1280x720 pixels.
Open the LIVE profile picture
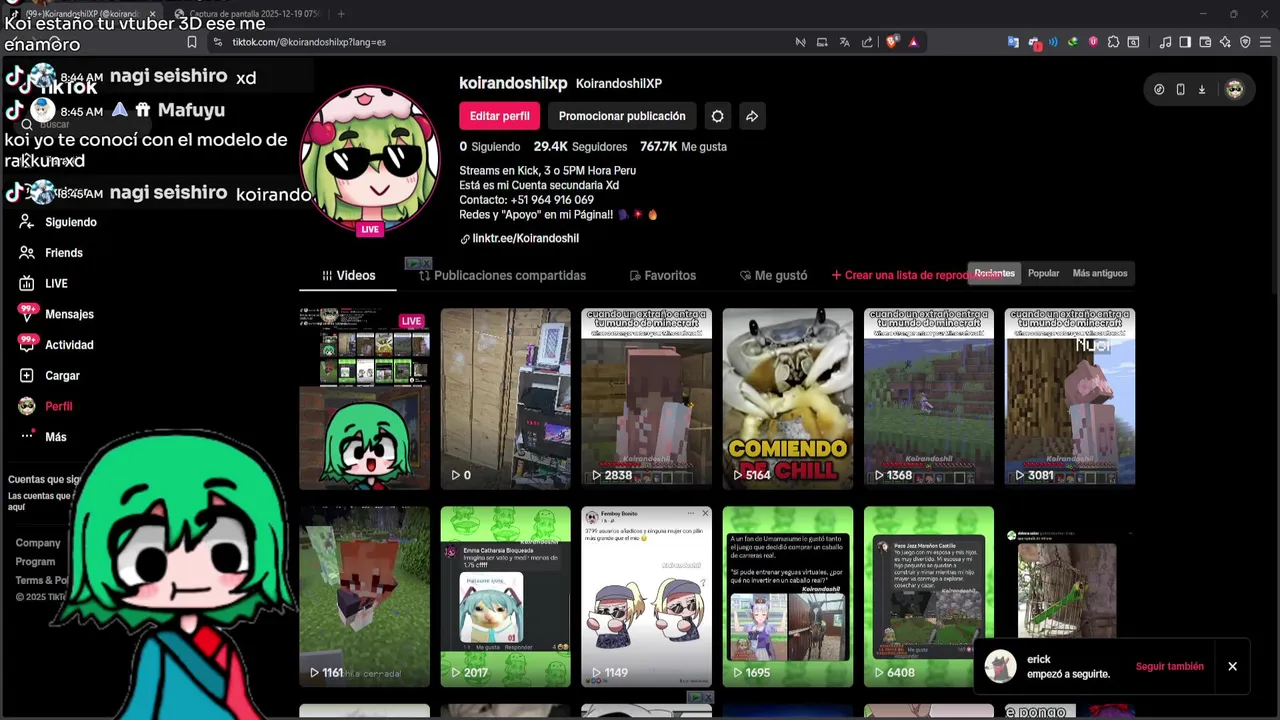point(370,160)
